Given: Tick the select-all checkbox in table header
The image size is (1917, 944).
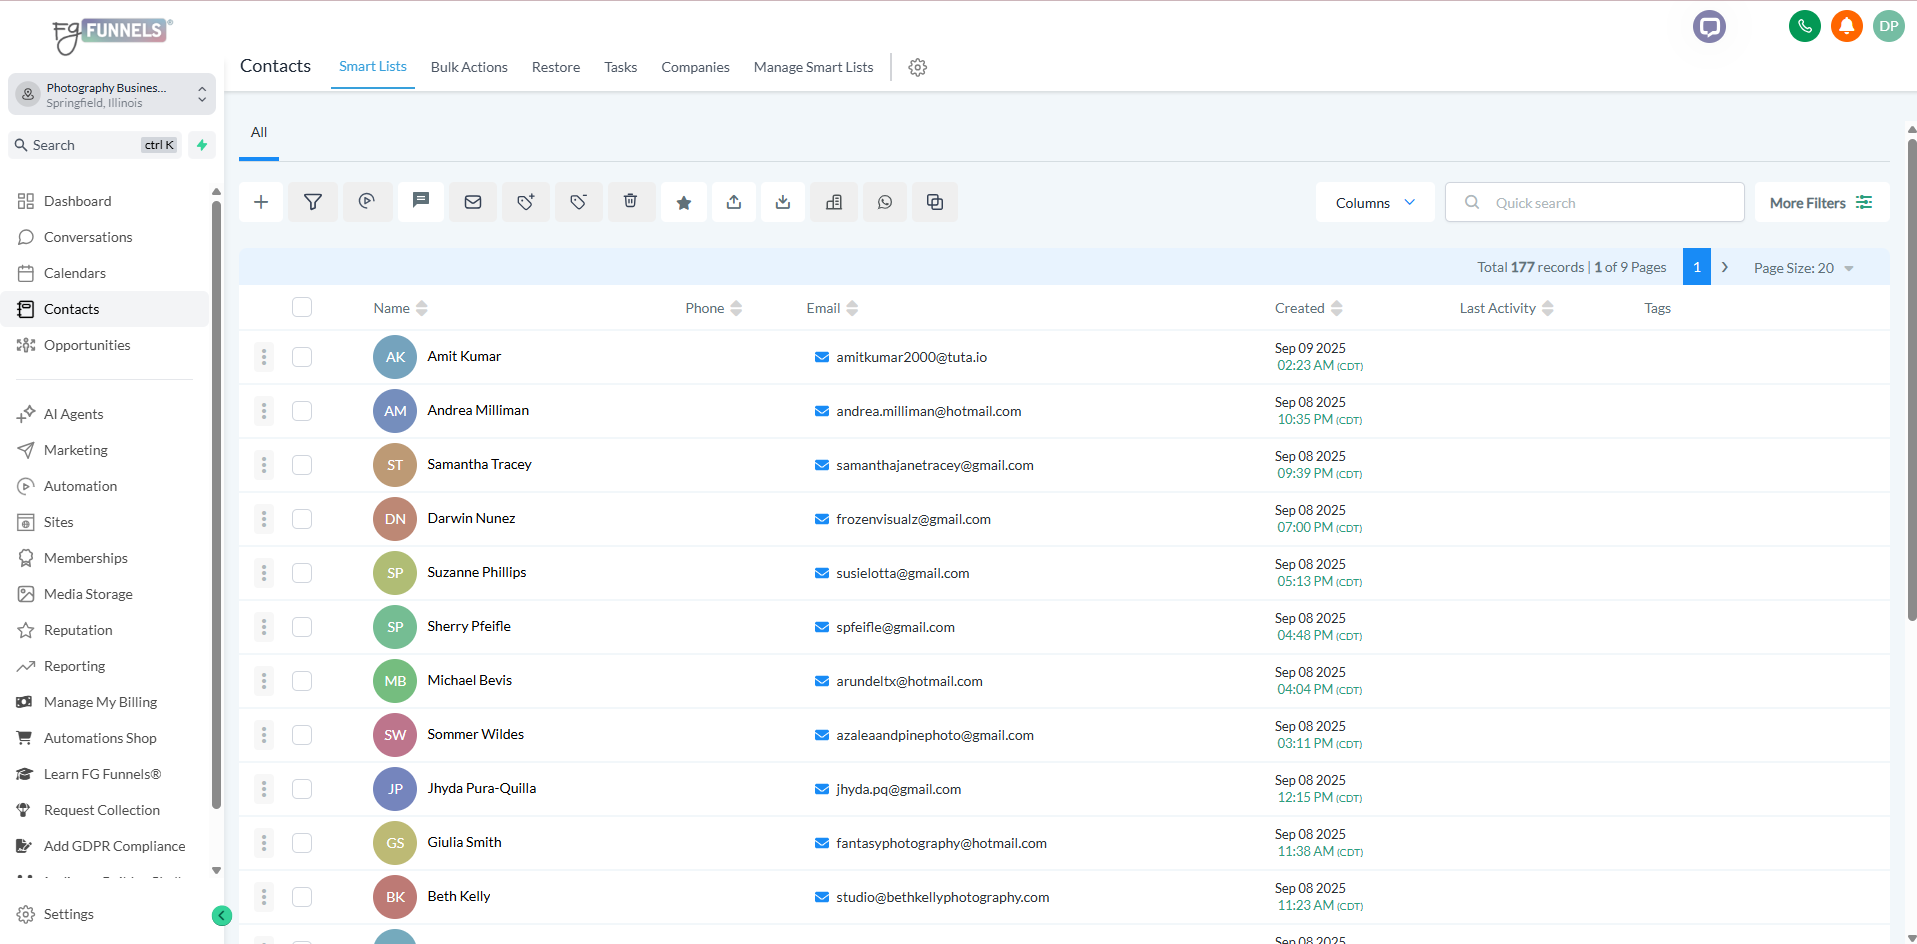Looking at the screenshot, I should [302, 307].
